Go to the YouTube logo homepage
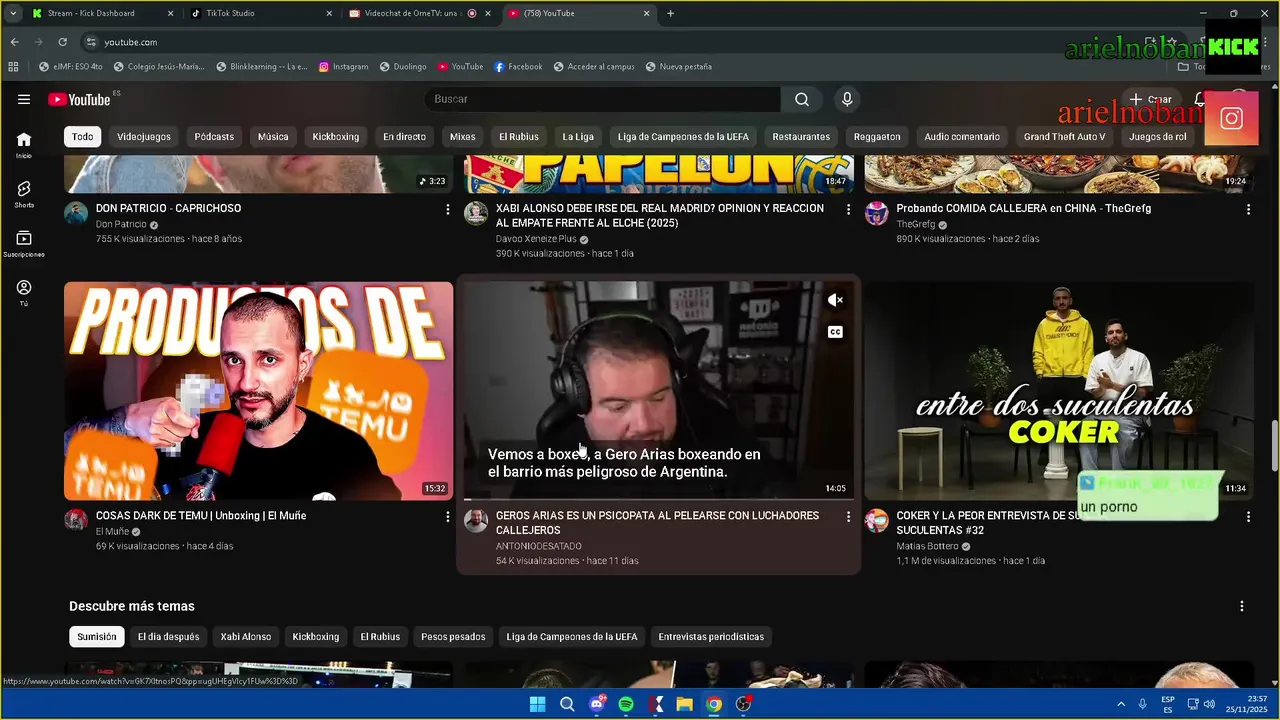This screenshot has width=1280, height=720. (79, 99)
